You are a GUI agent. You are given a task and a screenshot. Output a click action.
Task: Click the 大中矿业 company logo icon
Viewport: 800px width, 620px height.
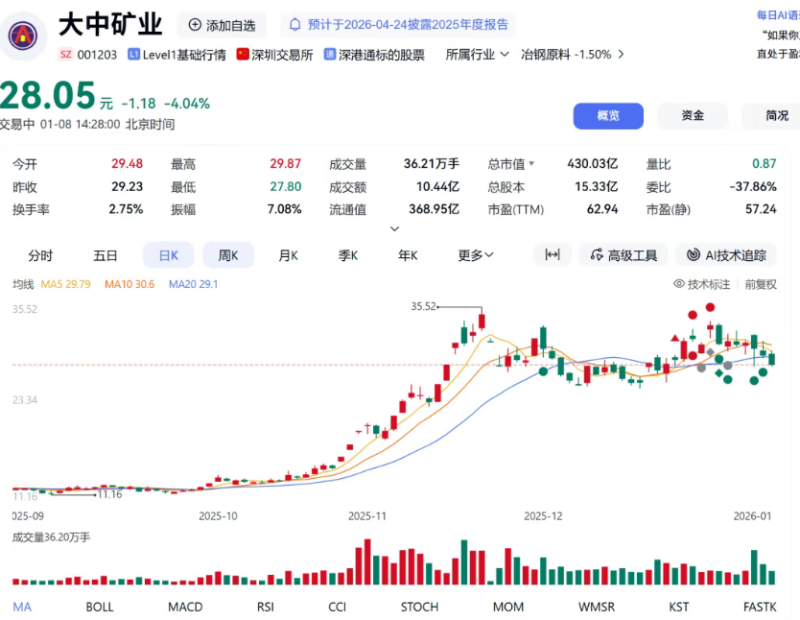[19, 33]
